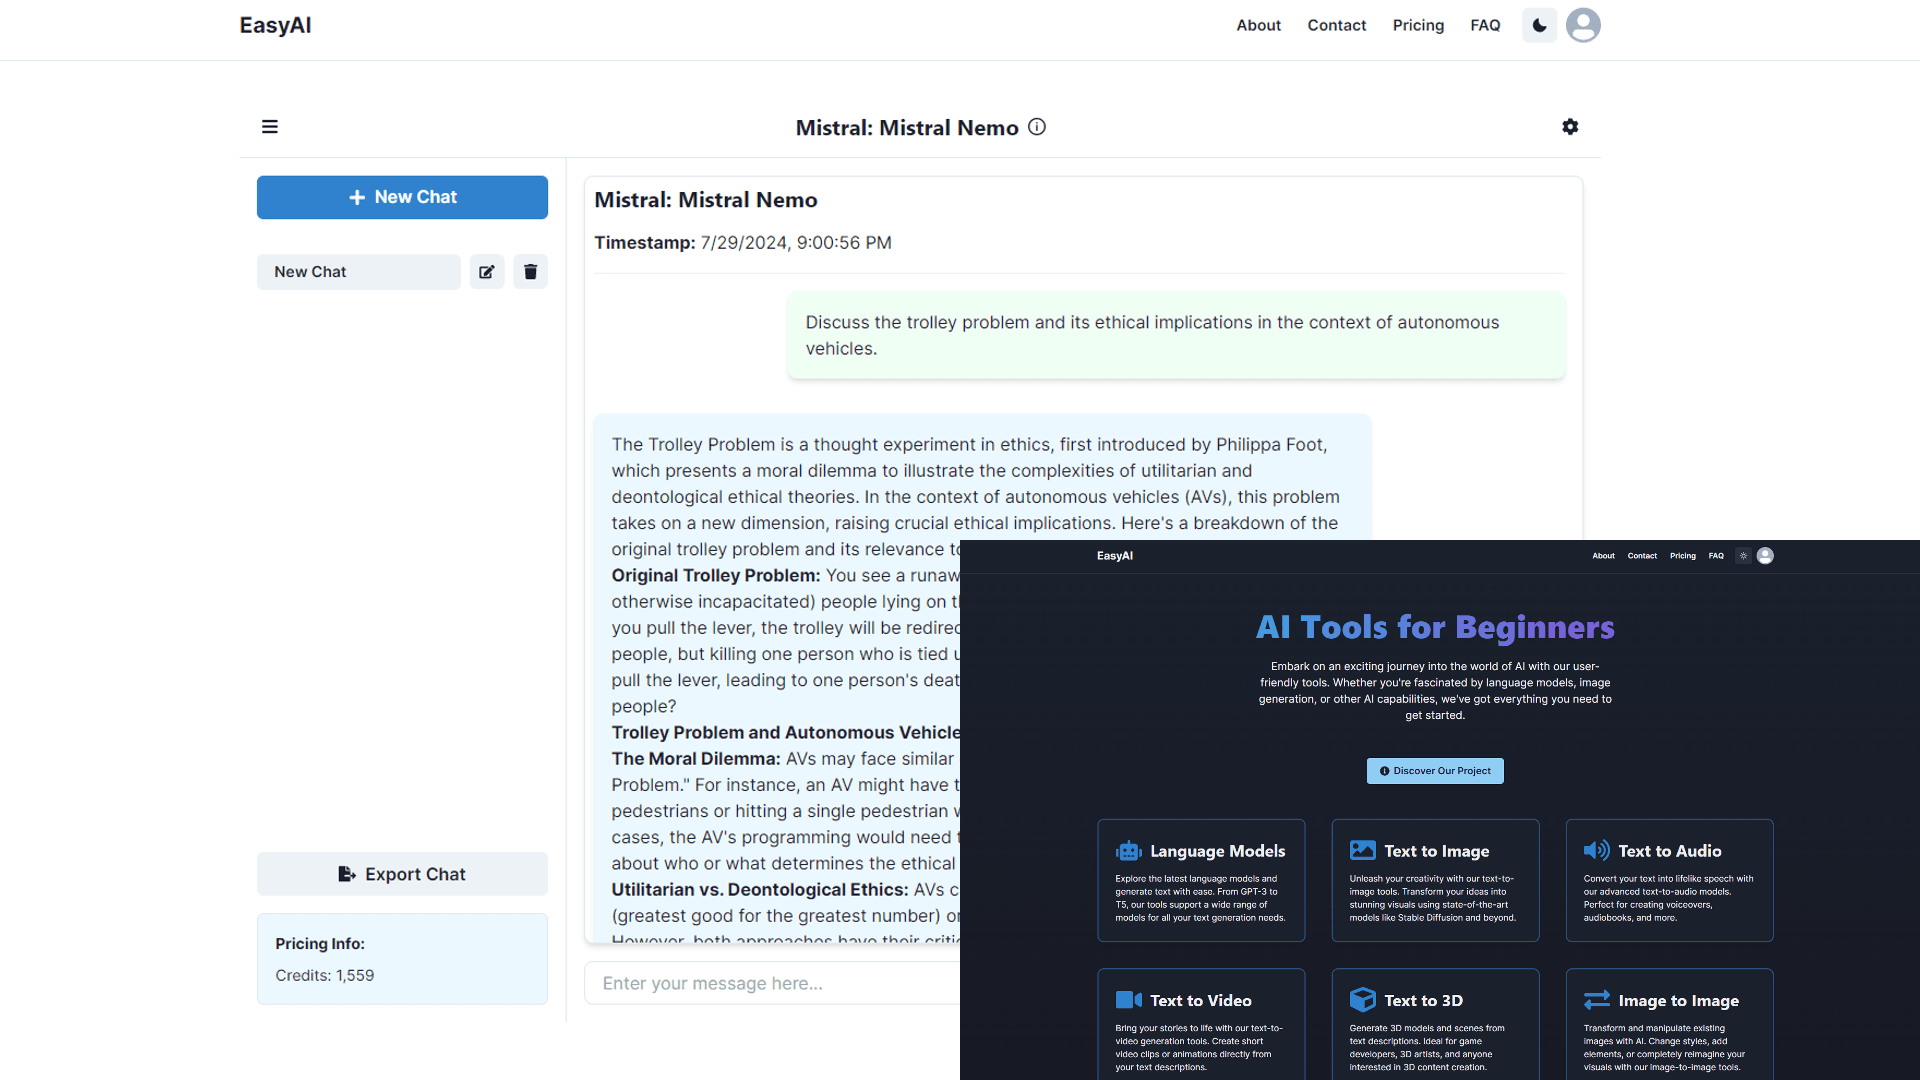Open the Pricing page
The image size is (1920, 1080).
tap(1417, 25)
